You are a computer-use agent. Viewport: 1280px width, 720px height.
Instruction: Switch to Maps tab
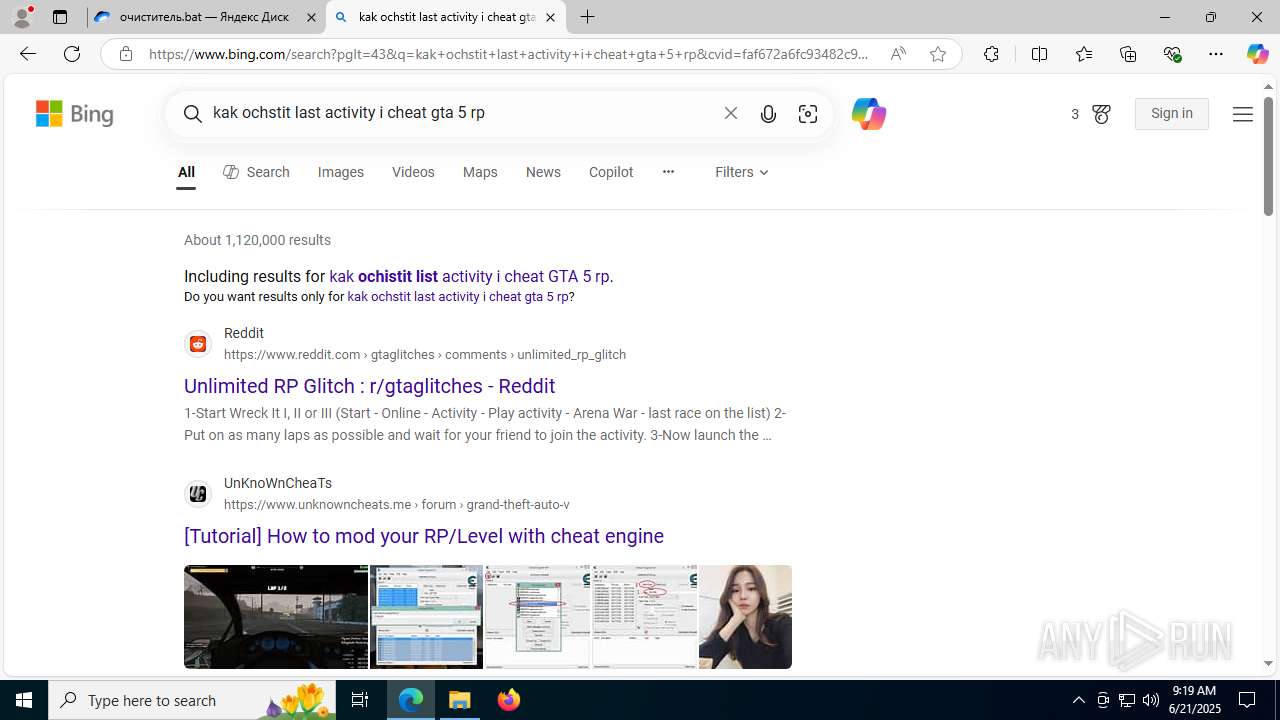480,172
